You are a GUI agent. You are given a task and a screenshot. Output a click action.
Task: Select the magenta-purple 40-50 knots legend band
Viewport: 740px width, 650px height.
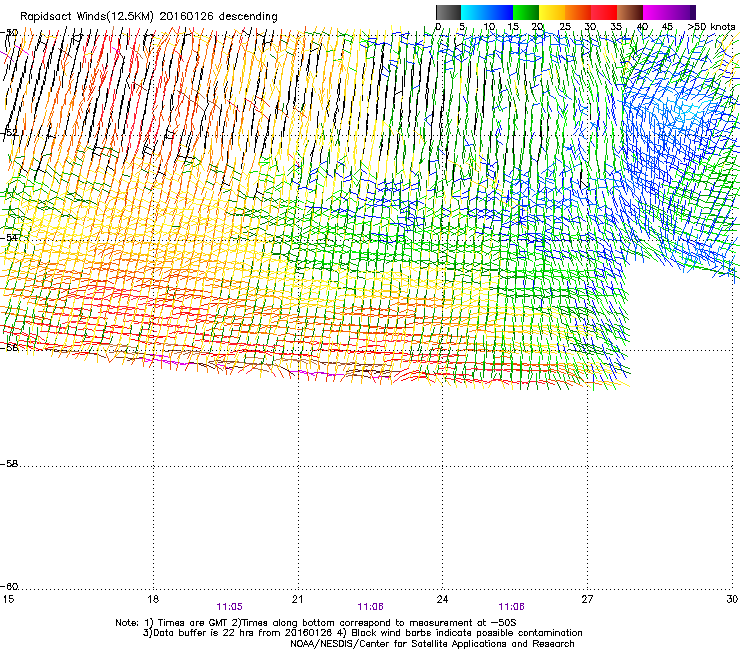[x=669, y=12]
